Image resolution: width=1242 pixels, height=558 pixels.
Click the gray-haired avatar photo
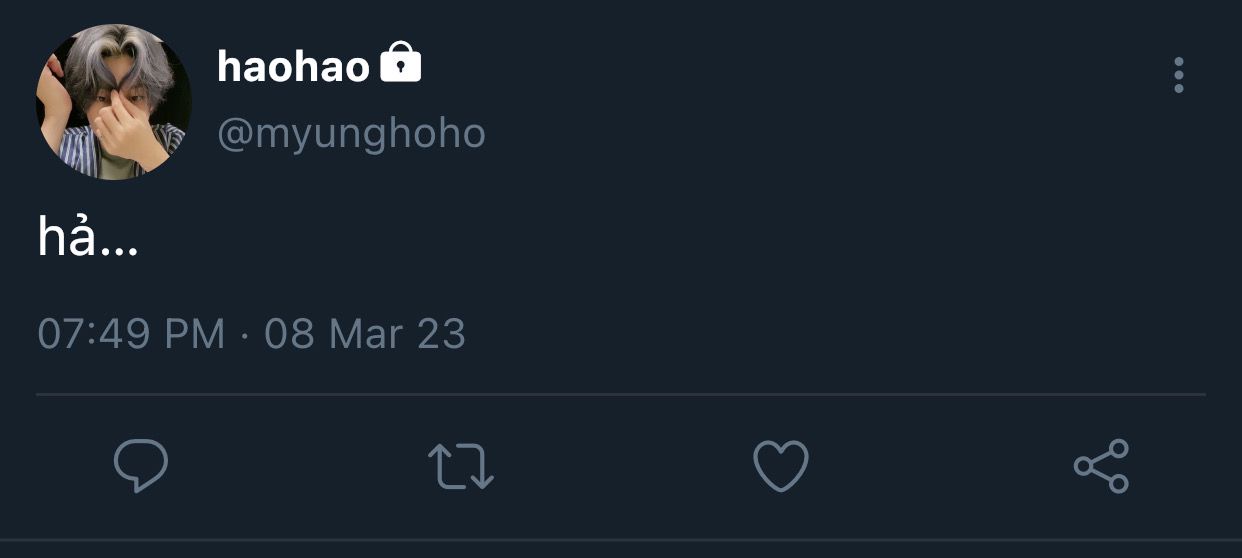113,102
